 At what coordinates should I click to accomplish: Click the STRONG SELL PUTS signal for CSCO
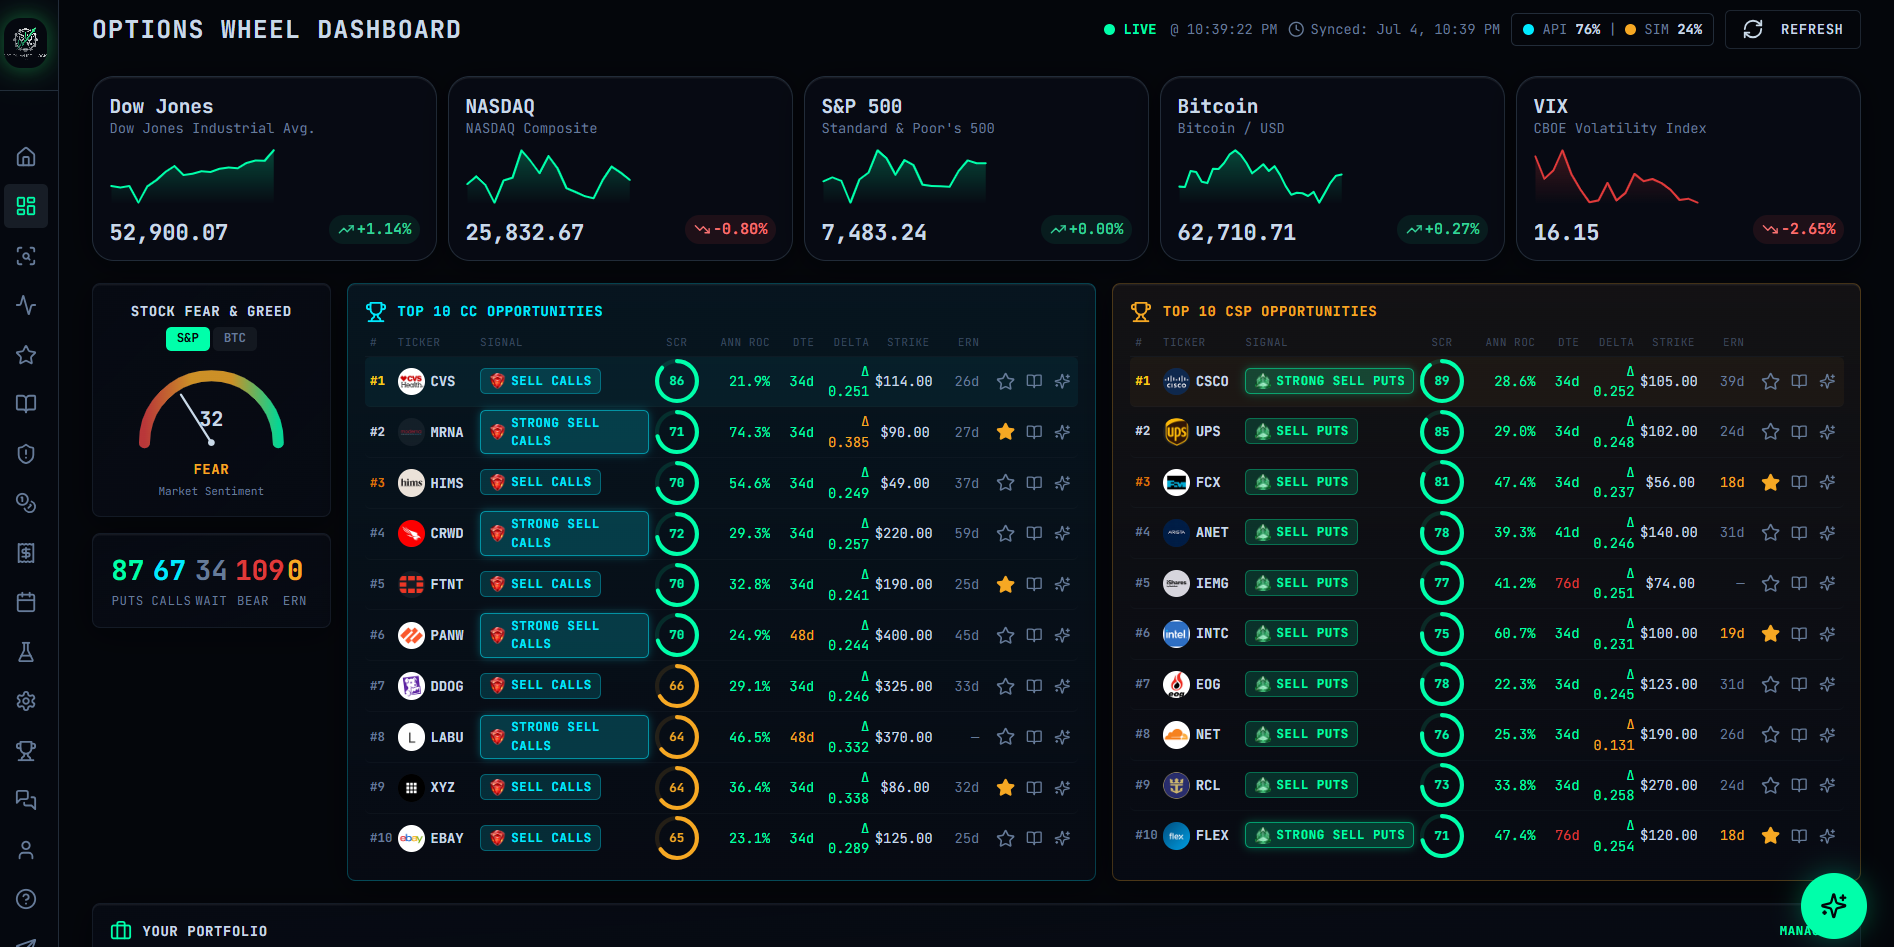pos(1329,381)
